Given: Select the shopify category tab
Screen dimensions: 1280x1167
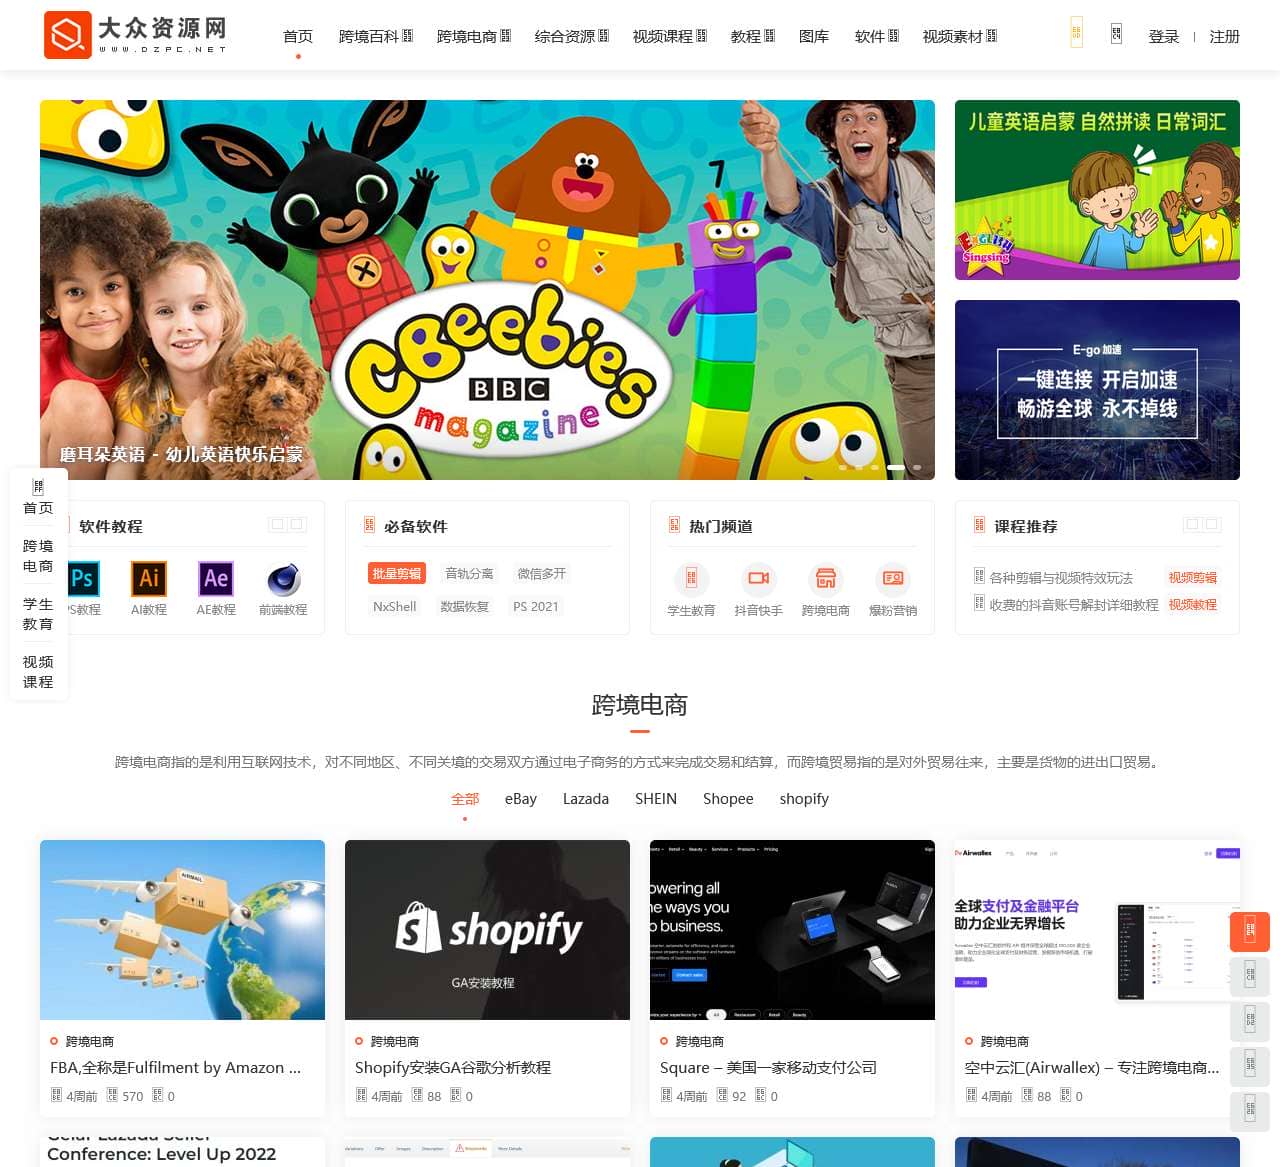Looking at the screenshot, I should pyautogui.click(x=804, y=798).
